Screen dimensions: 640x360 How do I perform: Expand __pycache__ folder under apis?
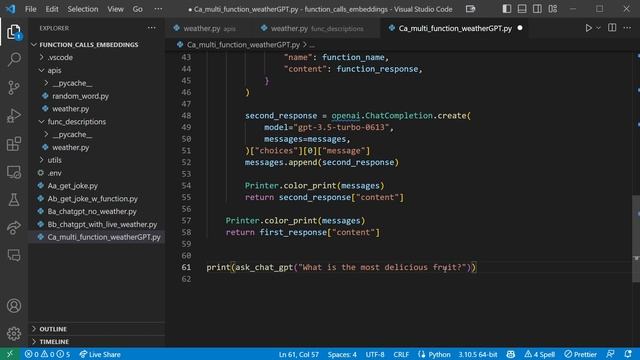pos(72,83)
